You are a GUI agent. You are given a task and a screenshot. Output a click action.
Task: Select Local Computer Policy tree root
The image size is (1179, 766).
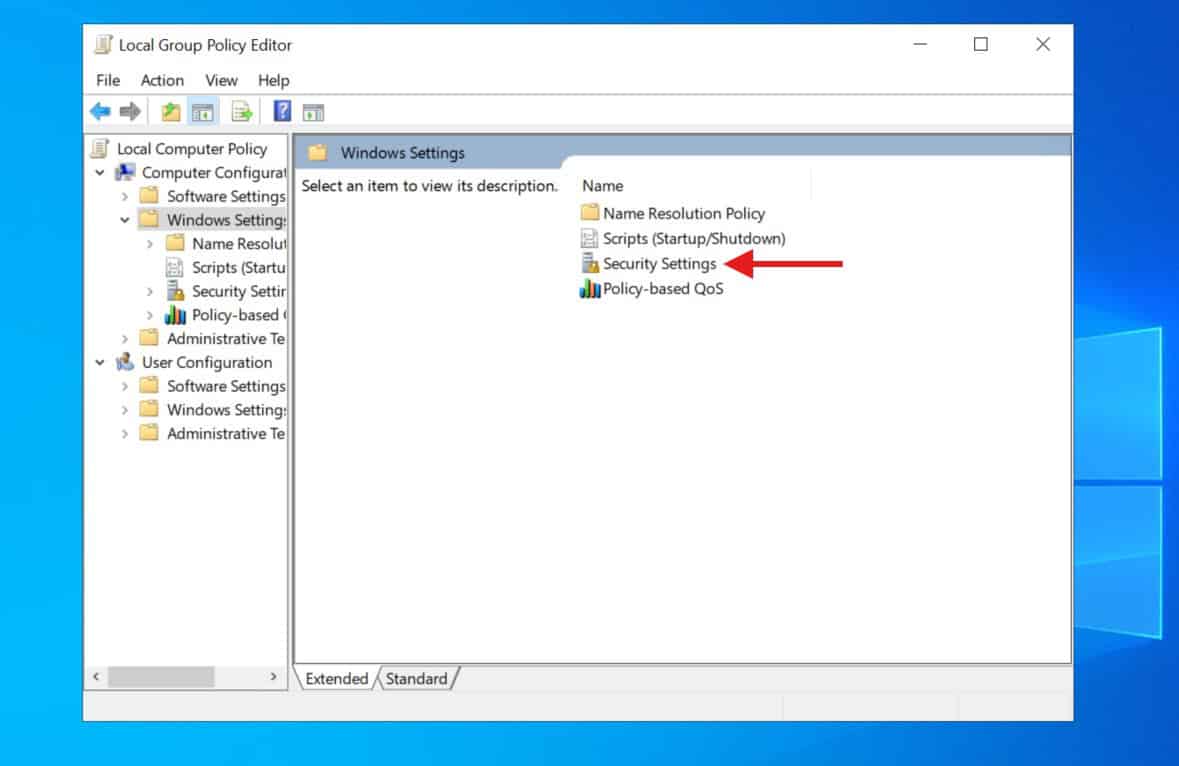(x=192, y=149)
